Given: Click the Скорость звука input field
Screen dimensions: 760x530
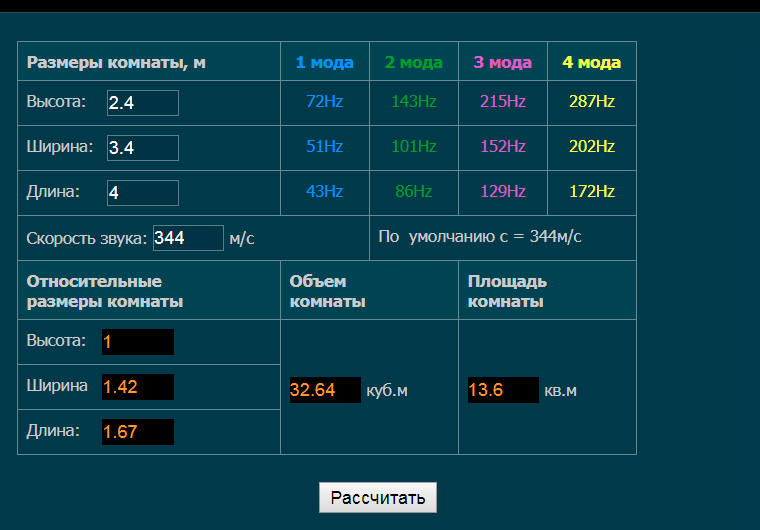Looking at the screenshot, I should click(188, 238).
